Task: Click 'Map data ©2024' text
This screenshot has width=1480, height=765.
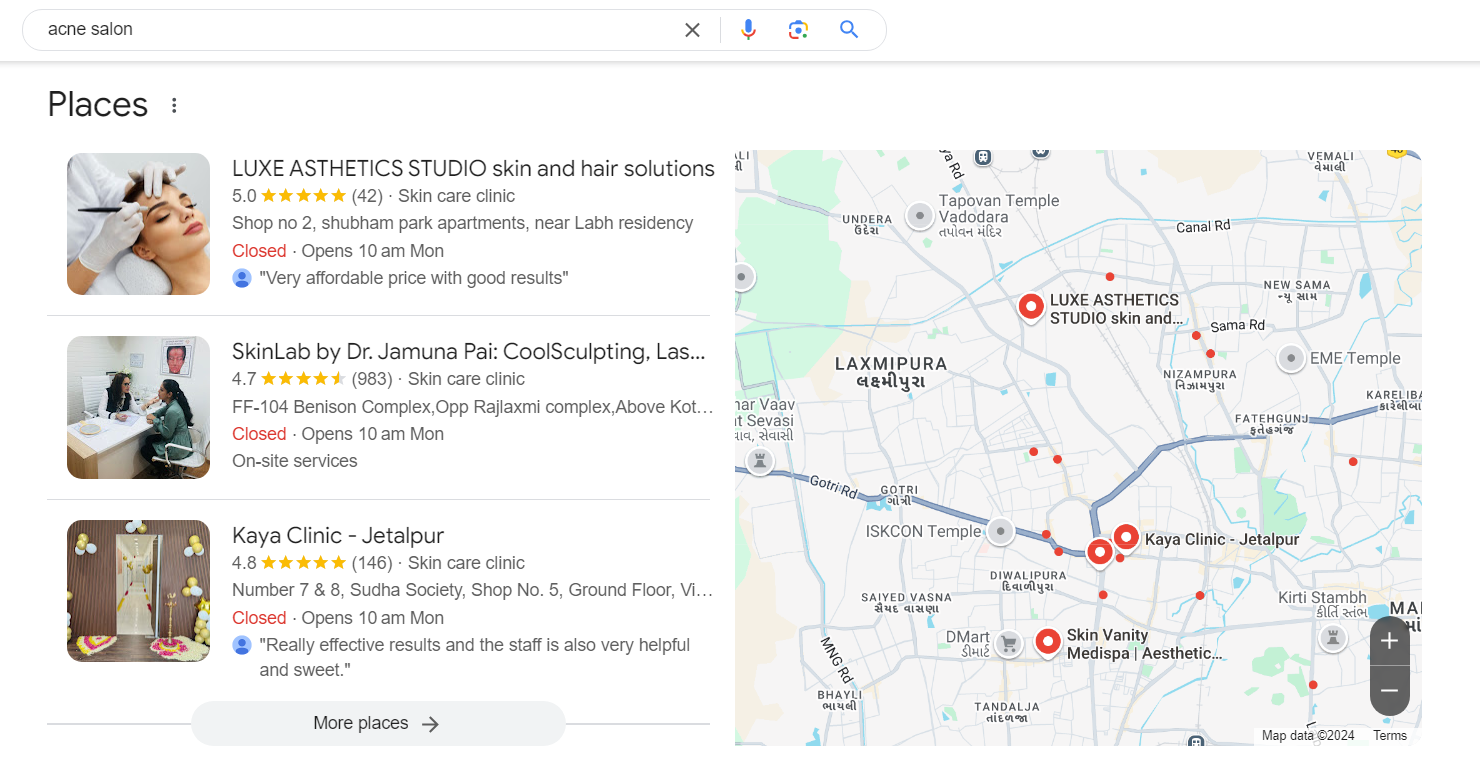Action: (x=1308, y=736)
